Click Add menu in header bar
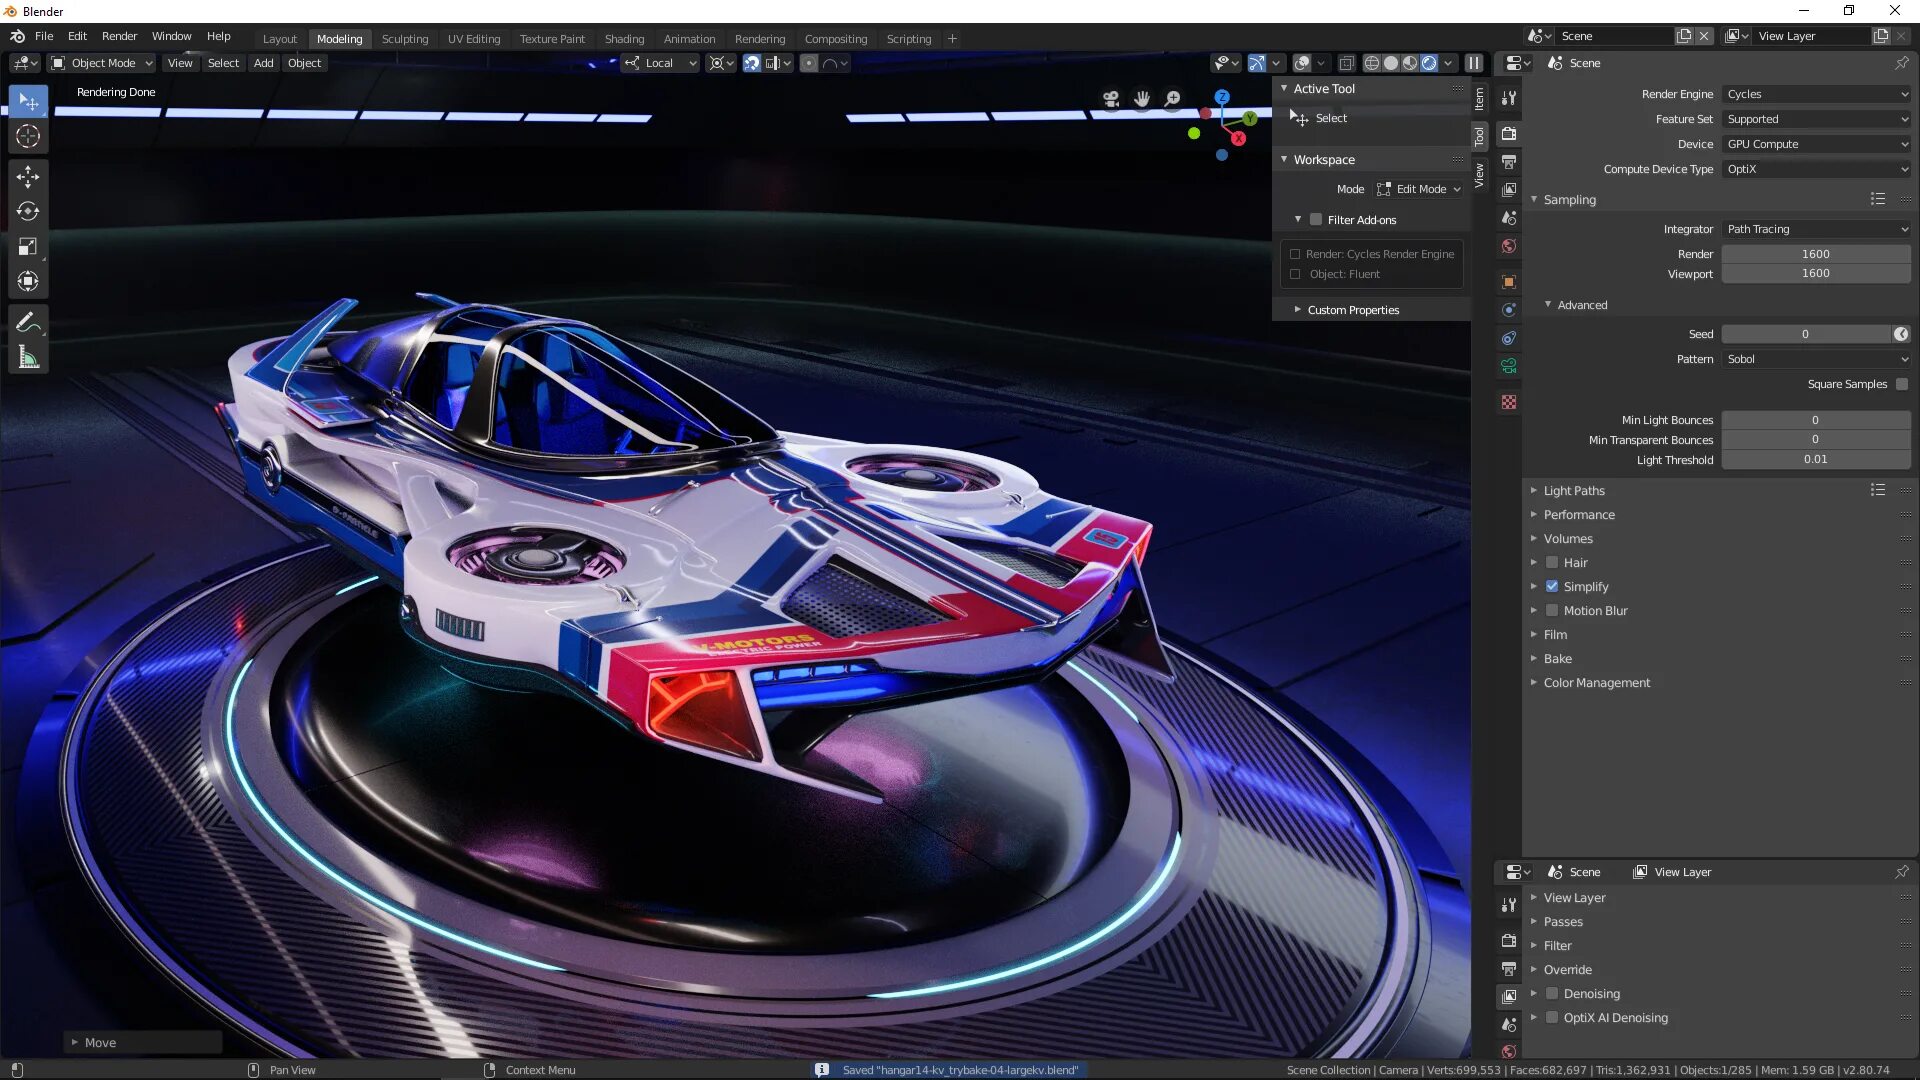Screen dimensions: 1920x1080 (x=262, y=62)
